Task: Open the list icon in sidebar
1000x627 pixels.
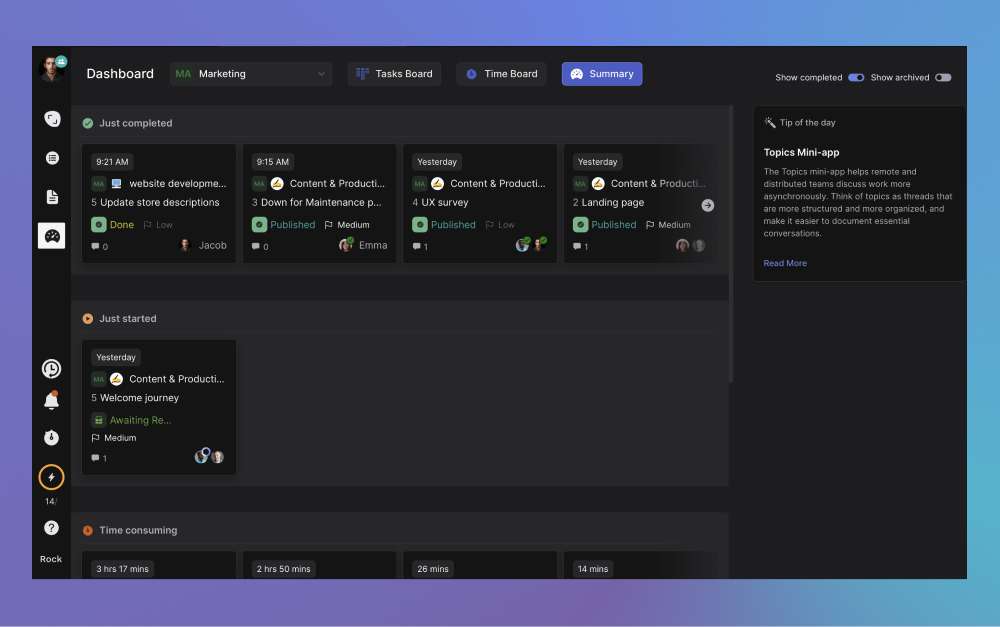Action: [51, 158]
